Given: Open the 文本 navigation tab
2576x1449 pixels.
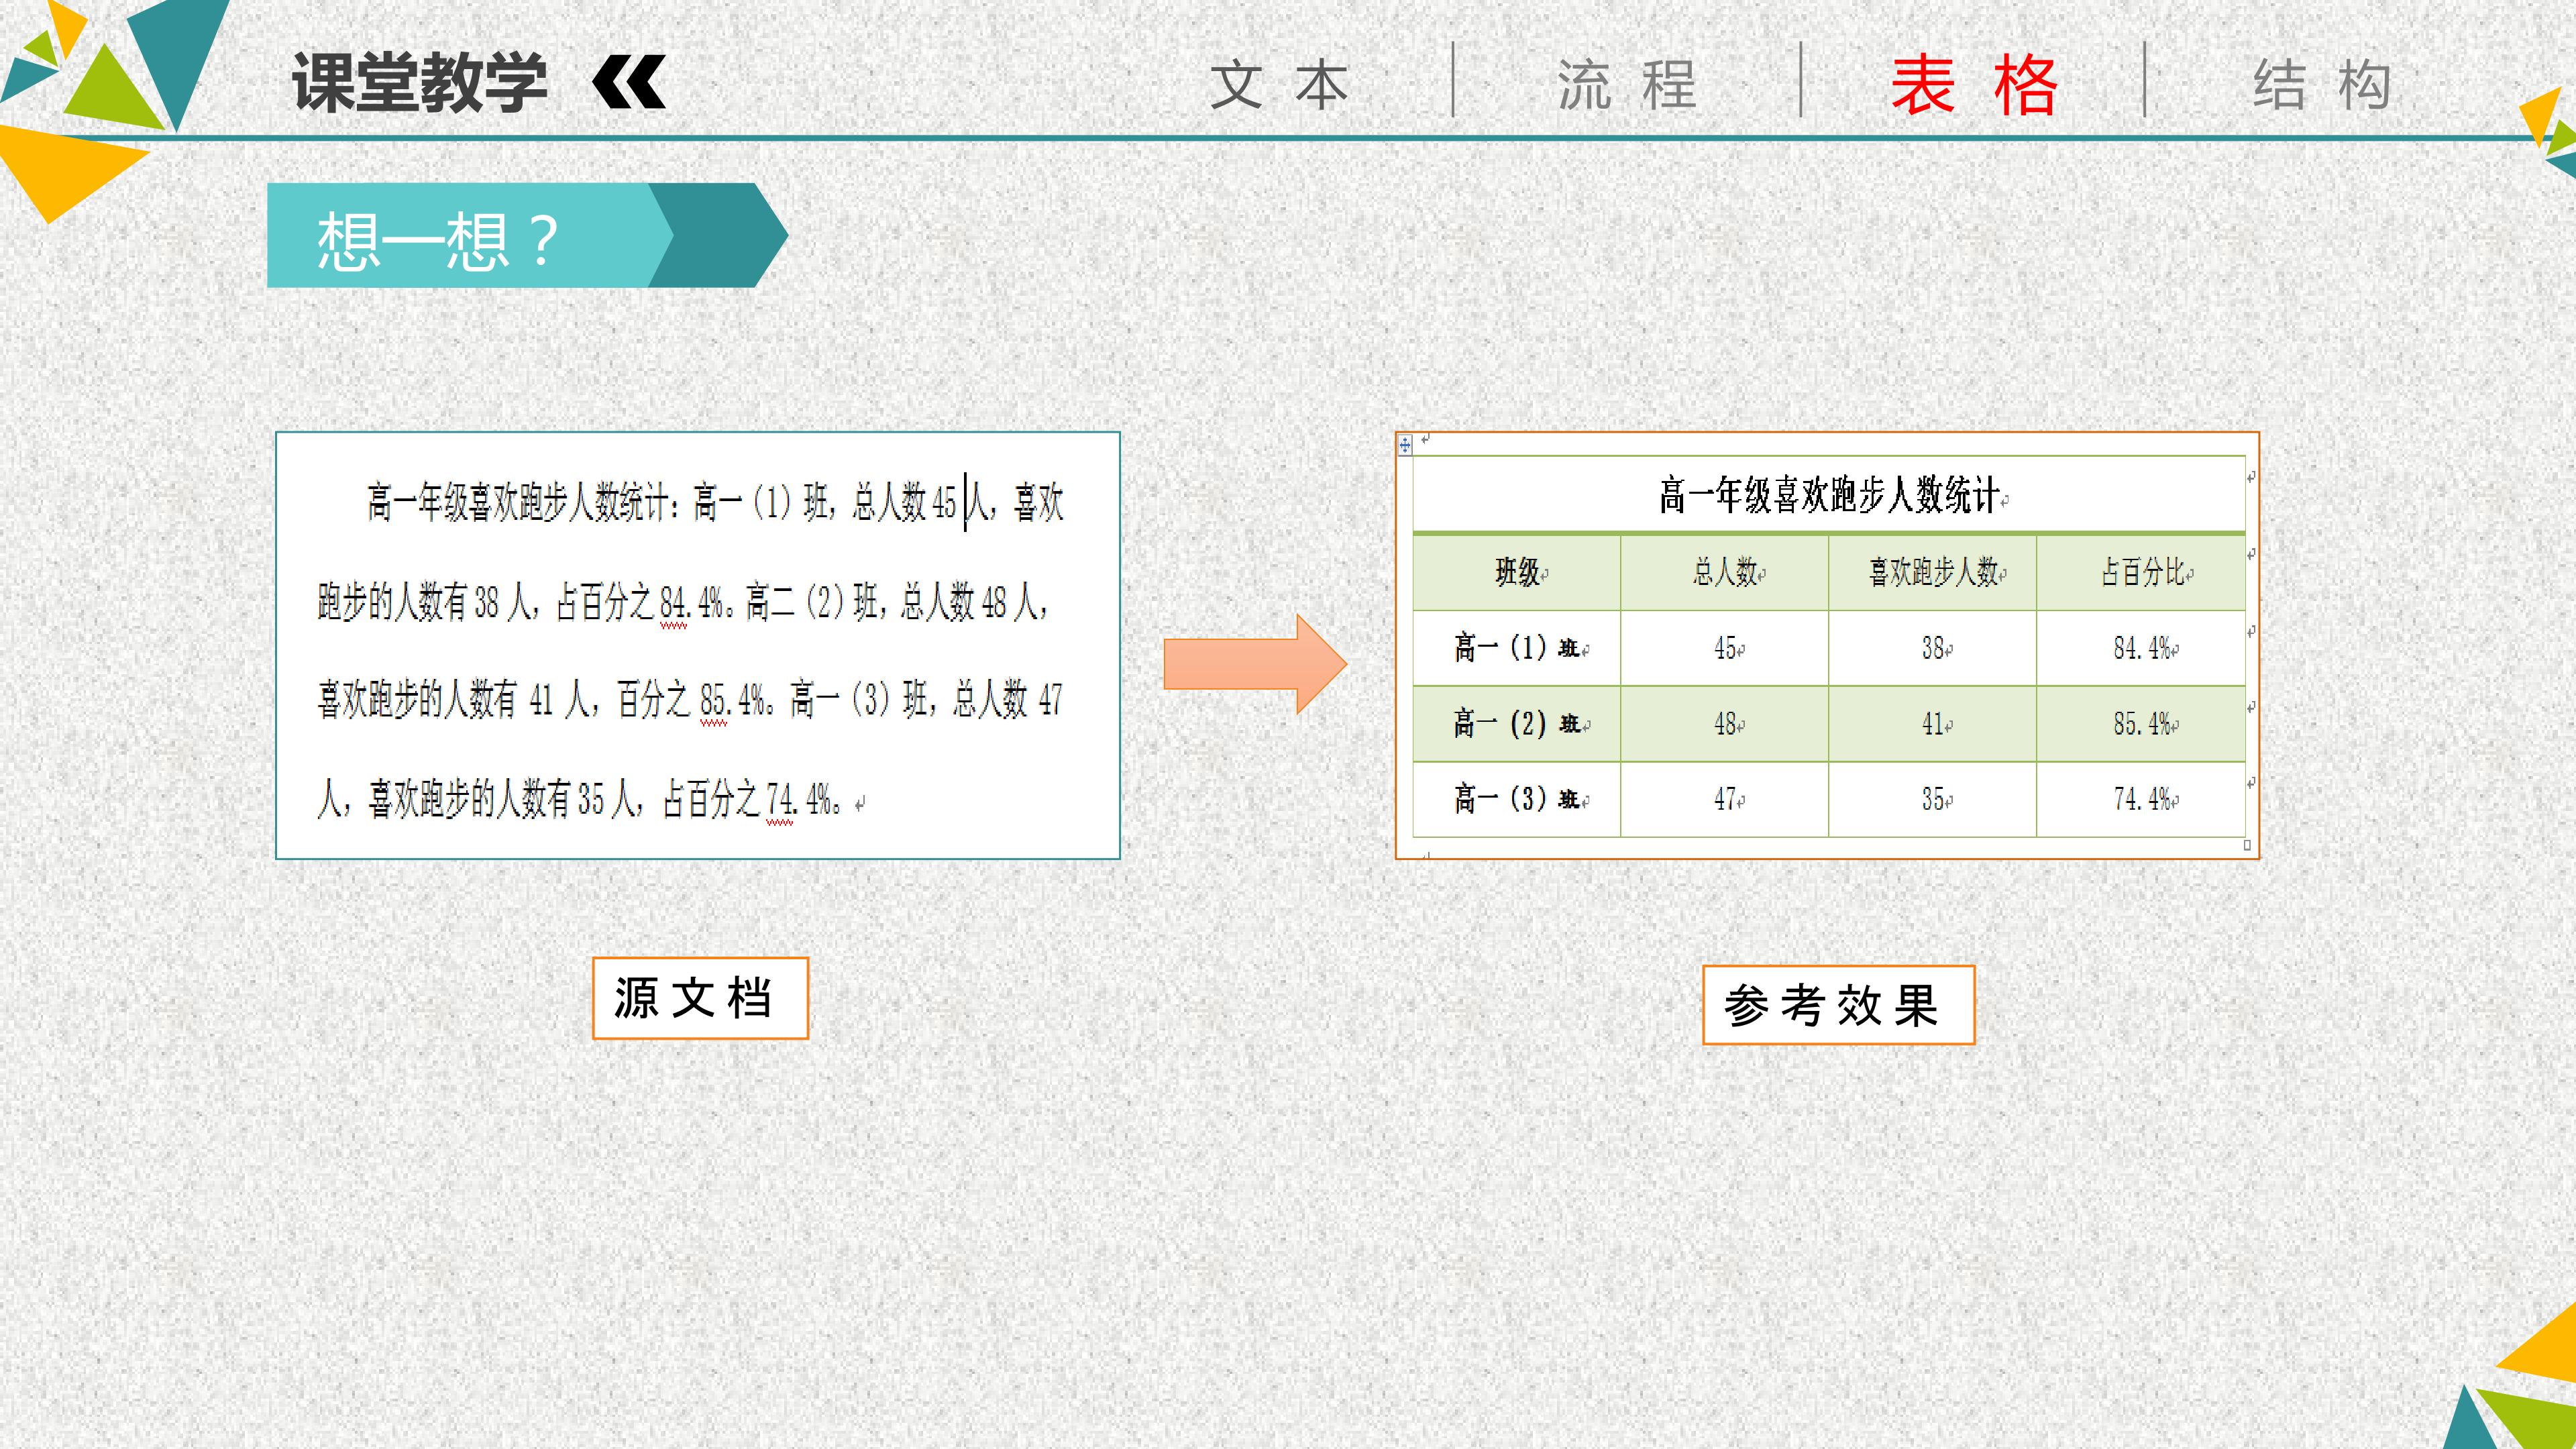Looking at the screenshot, I should tap(1280, 84).
